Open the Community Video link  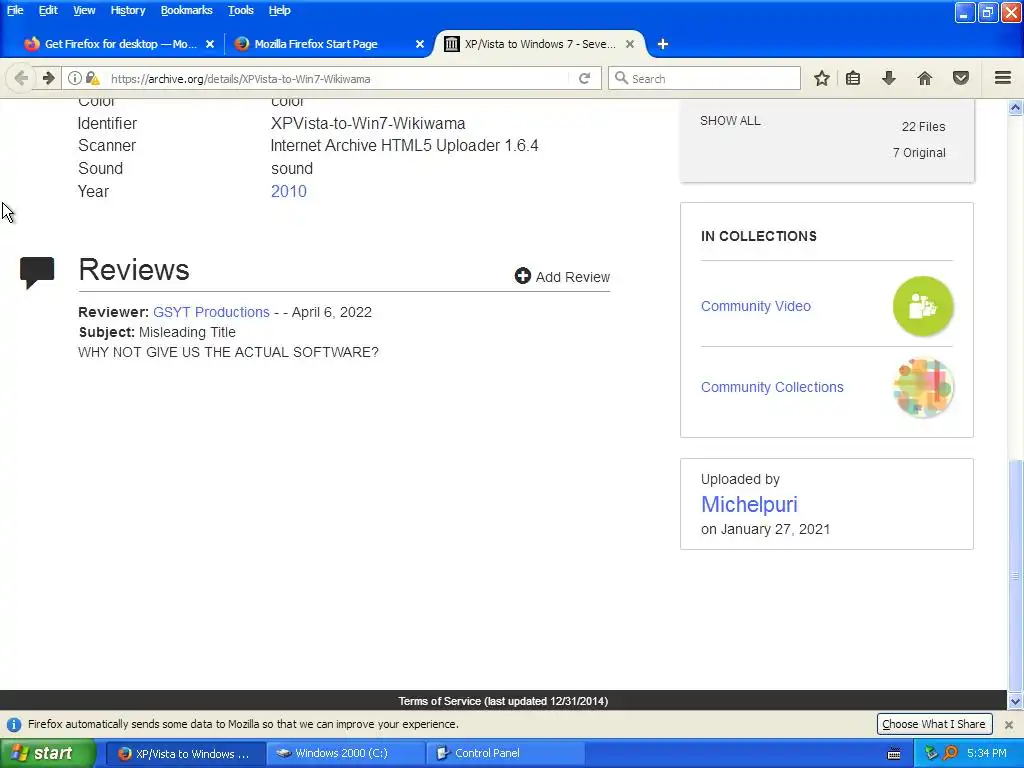click(x=756, y=306)
